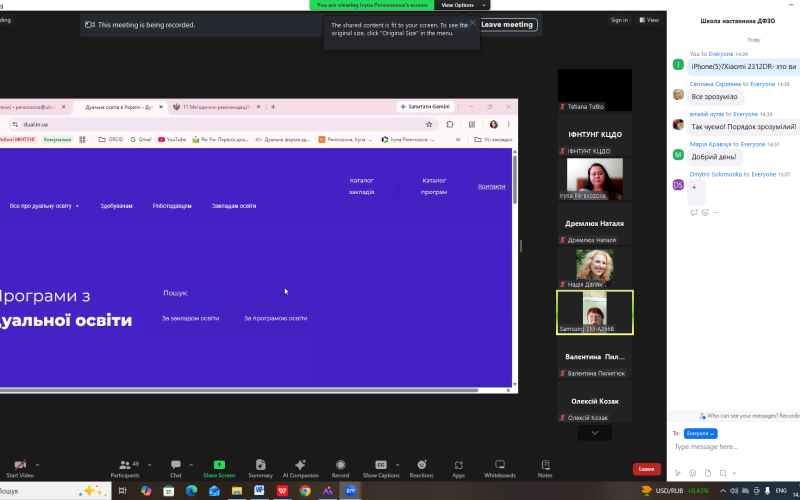The image size is (800, 500).
Task: Open text formatting icon in chat
Action: coord(678,473)
